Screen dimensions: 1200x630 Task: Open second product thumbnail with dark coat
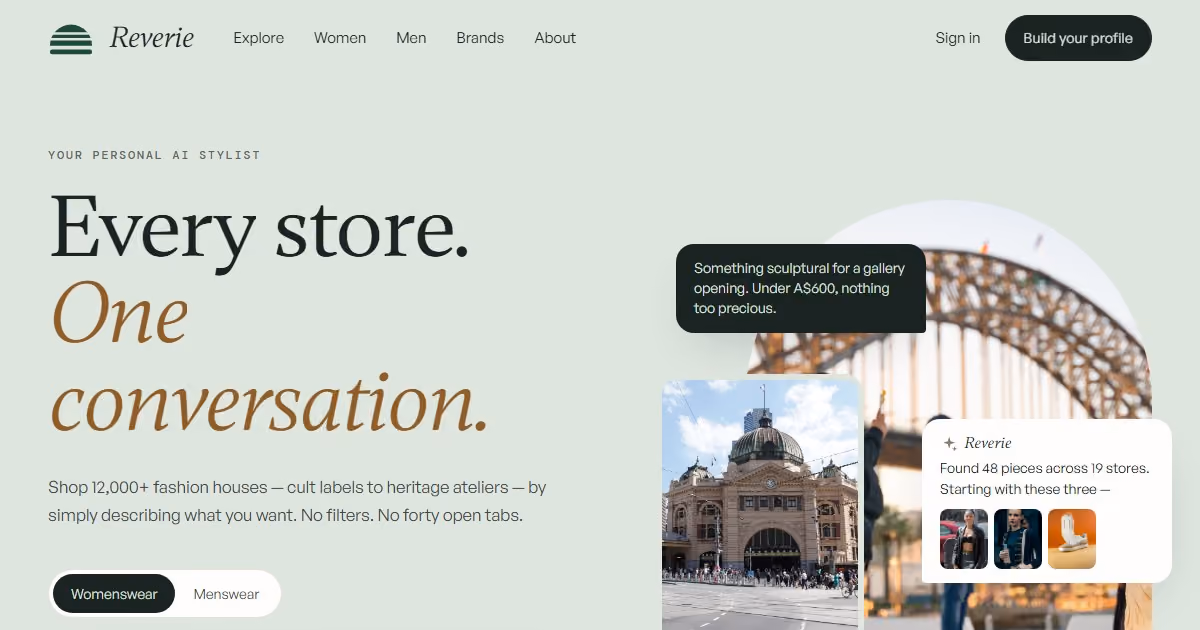pyautogui.click(x=1018, y=539)
